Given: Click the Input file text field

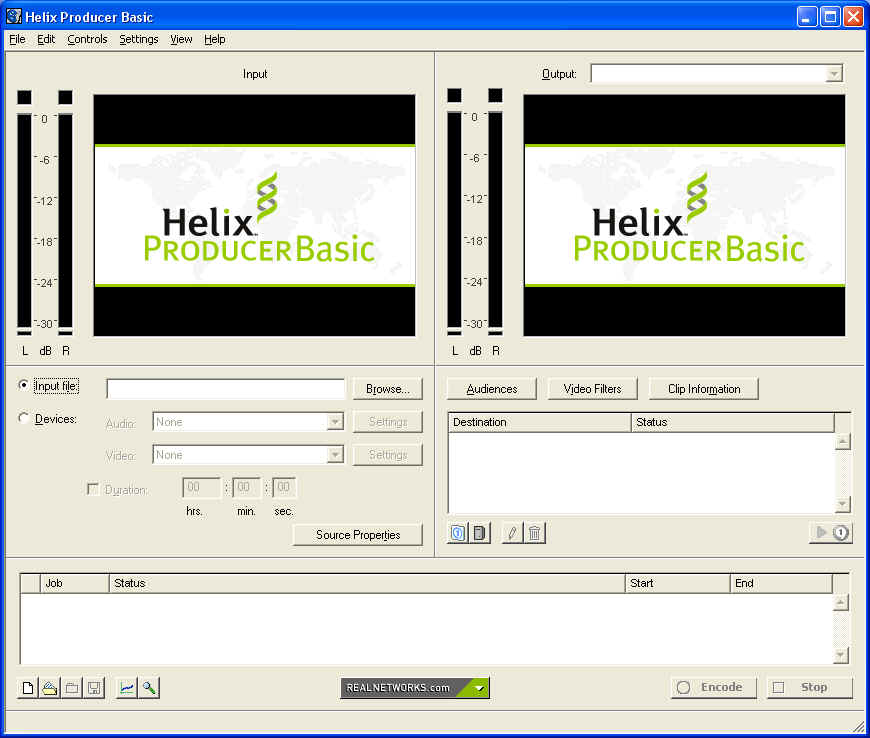Looking at the screenshot, I should point(225,389).
